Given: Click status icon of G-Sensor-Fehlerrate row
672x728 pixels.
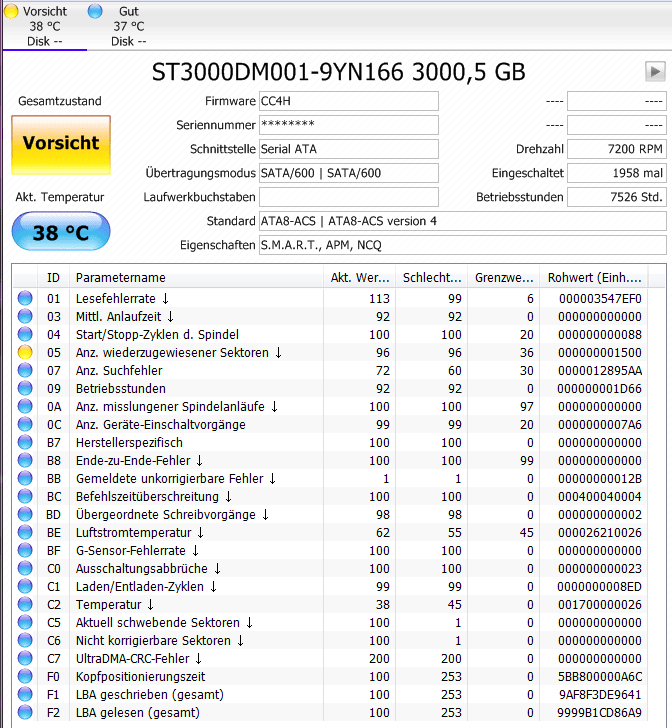Looking at the screenshot, I should [x=25, y=550].
